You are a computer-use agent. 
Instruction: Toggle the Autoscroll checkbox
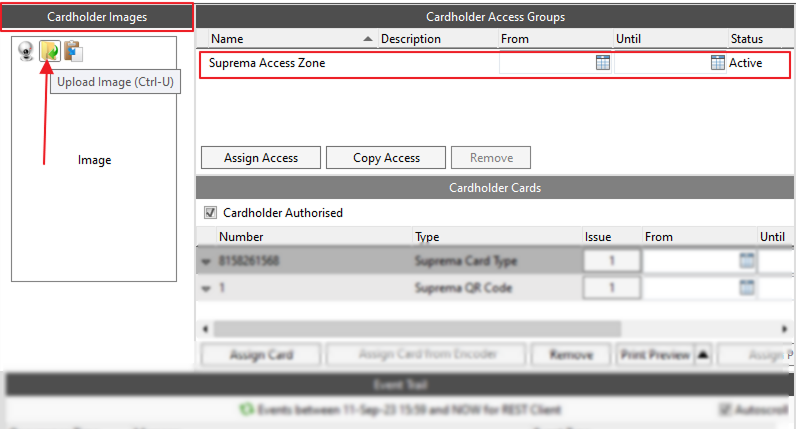[726, 409]
